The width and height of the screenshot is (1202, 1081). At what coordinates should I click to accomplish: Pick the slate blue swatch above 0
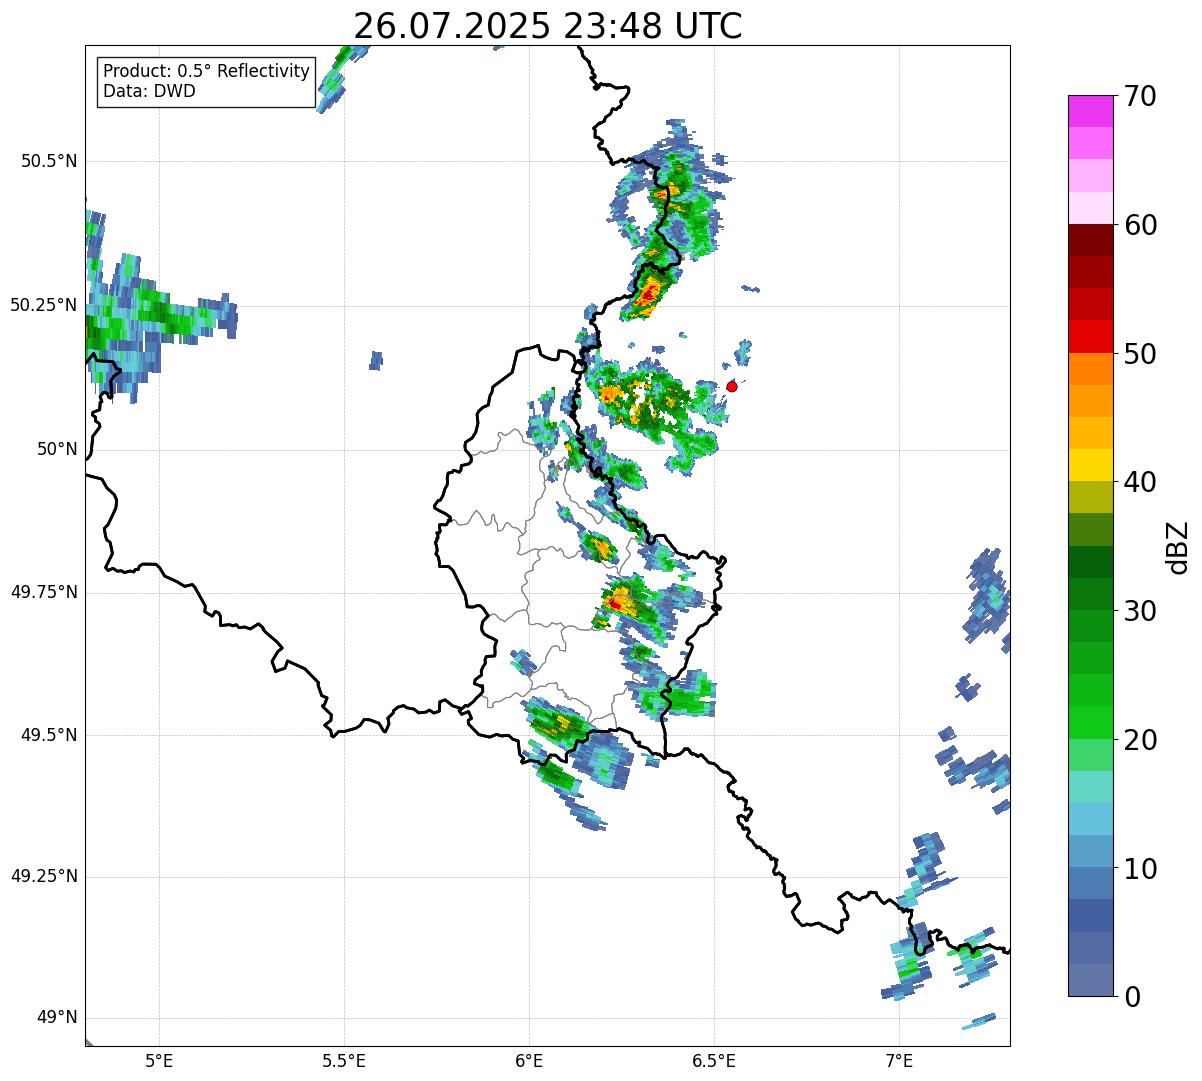tap(1091, 980)
